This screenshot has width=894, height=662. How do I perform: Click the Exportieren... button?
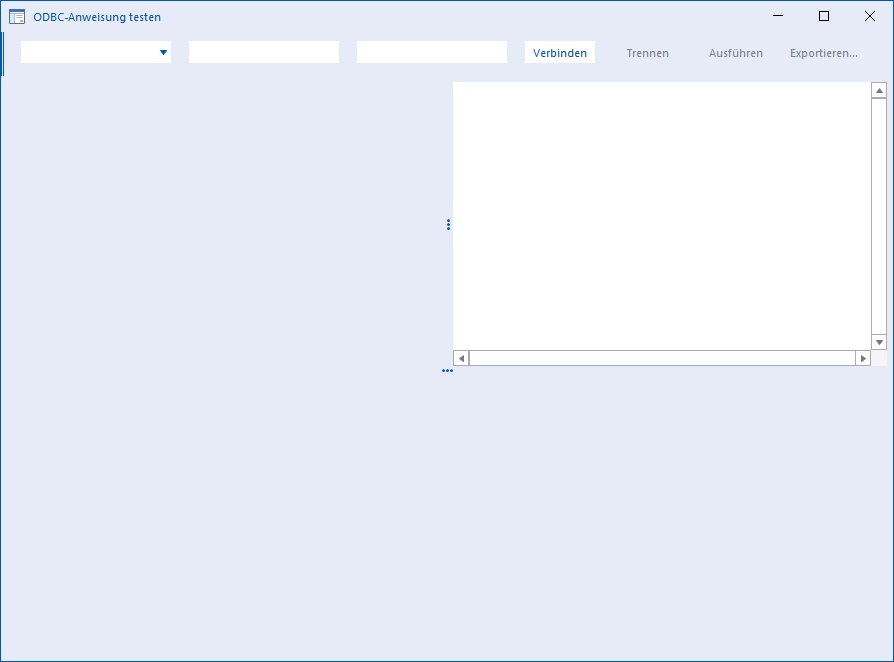coord(824,52)
